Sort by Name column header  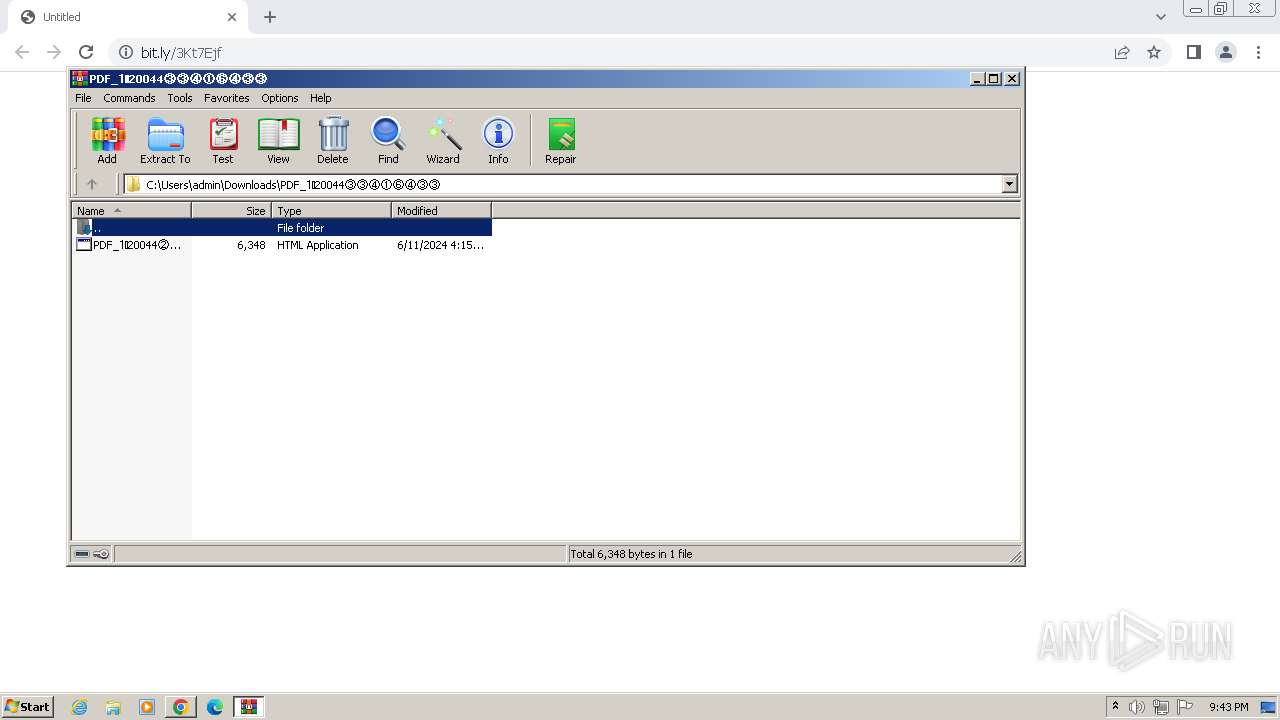(x=131, y=211)
